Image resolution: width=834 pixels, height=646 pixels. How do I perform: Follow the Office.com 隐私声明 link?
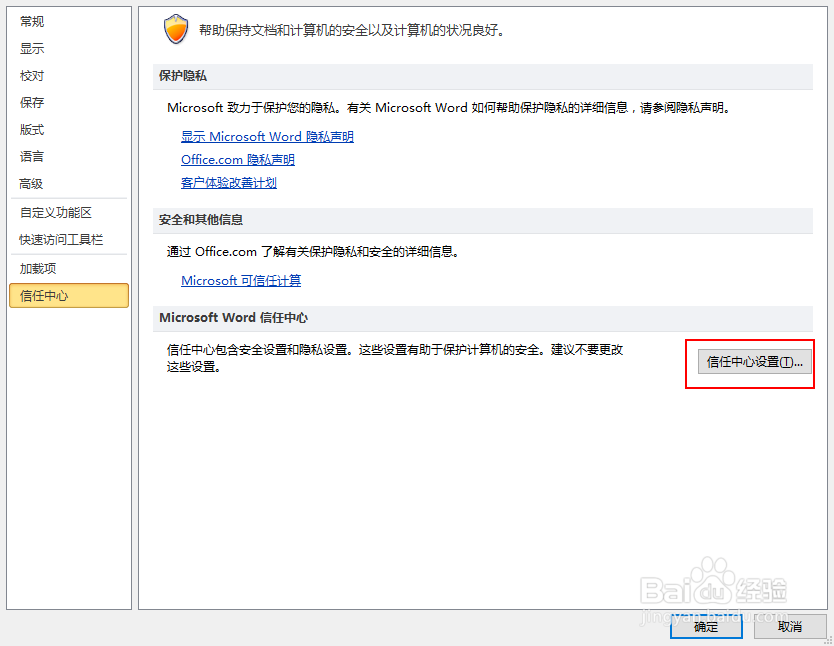(x=238, y=160)
